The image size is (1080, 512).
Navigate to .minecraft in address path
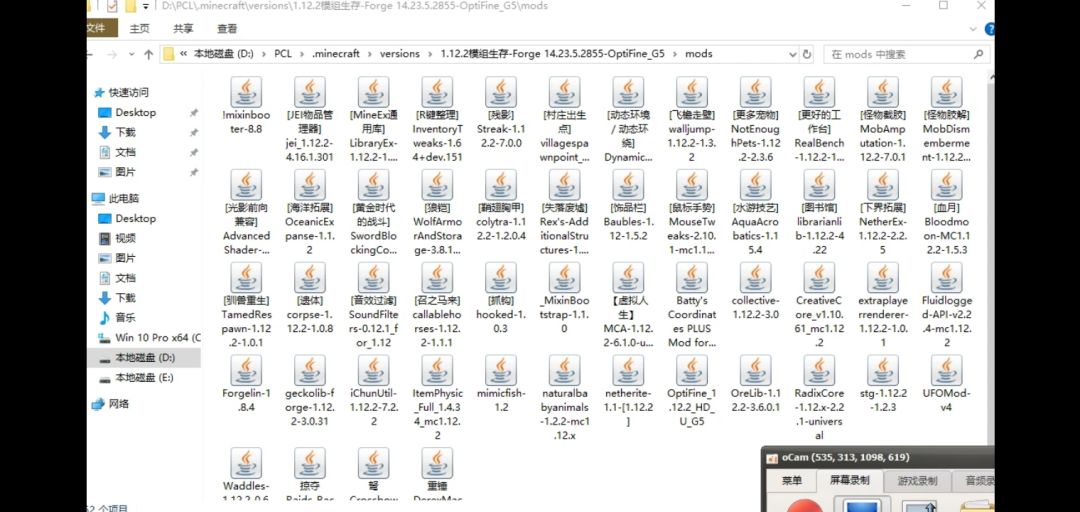click(335, 54)
